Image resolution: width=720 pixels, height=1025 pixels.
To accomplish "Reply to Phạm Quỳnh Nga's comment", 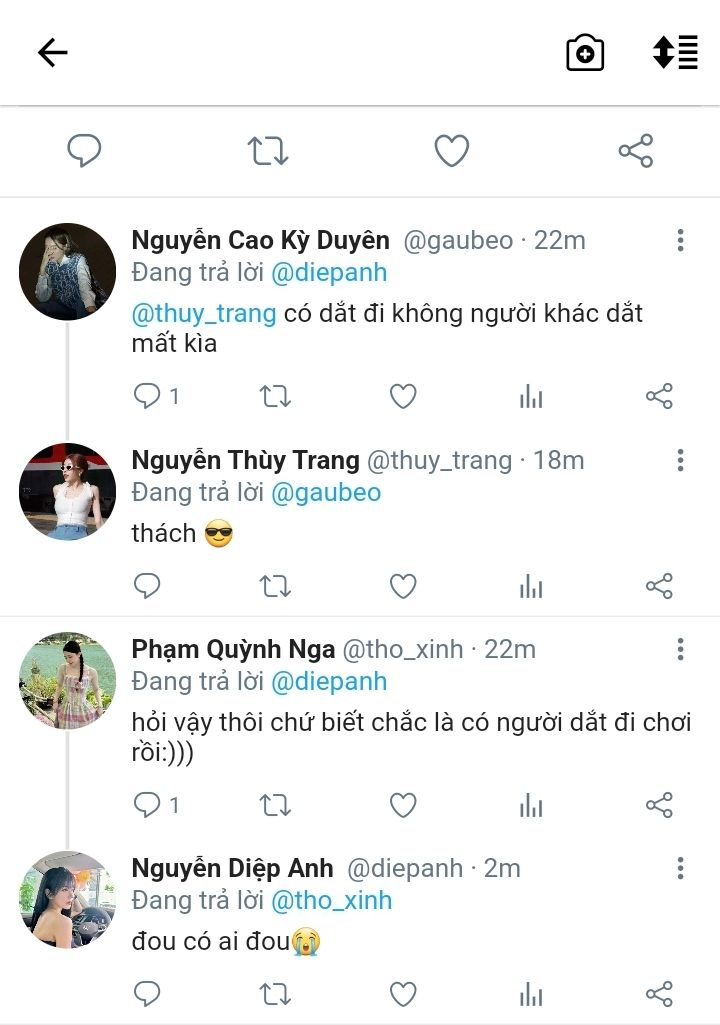I will tap(147, 805).
